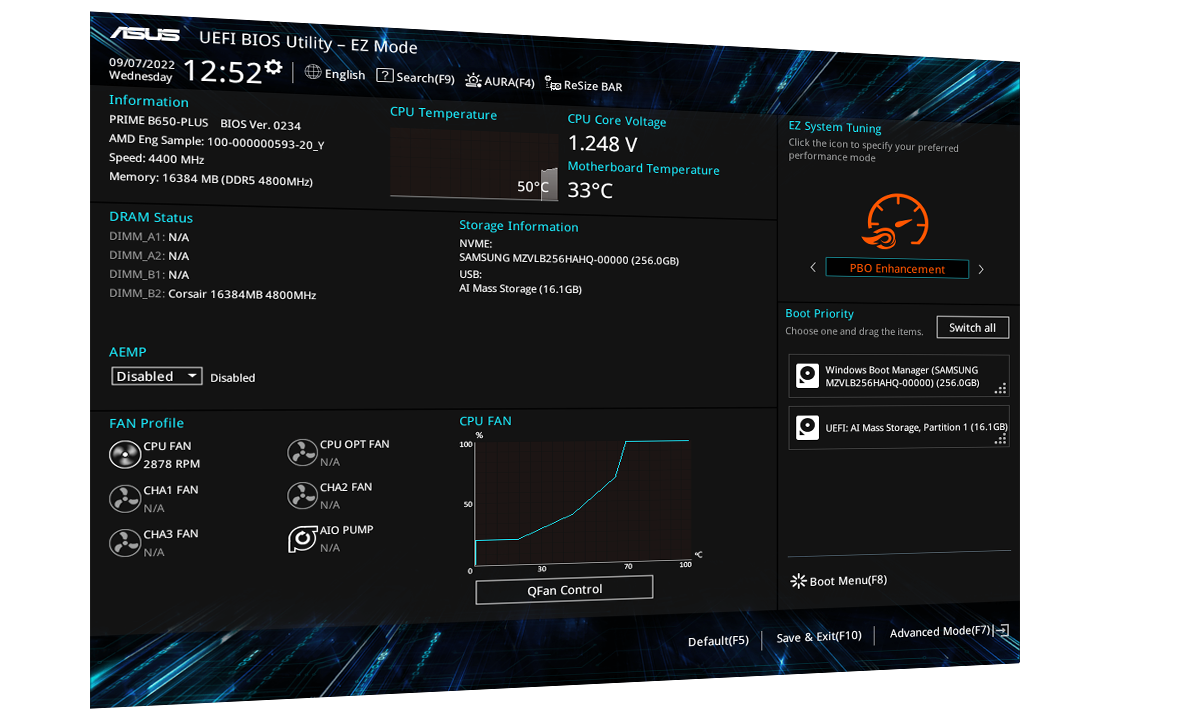
Task: Toggle ReSize BAR option
Action: (583, 86)
